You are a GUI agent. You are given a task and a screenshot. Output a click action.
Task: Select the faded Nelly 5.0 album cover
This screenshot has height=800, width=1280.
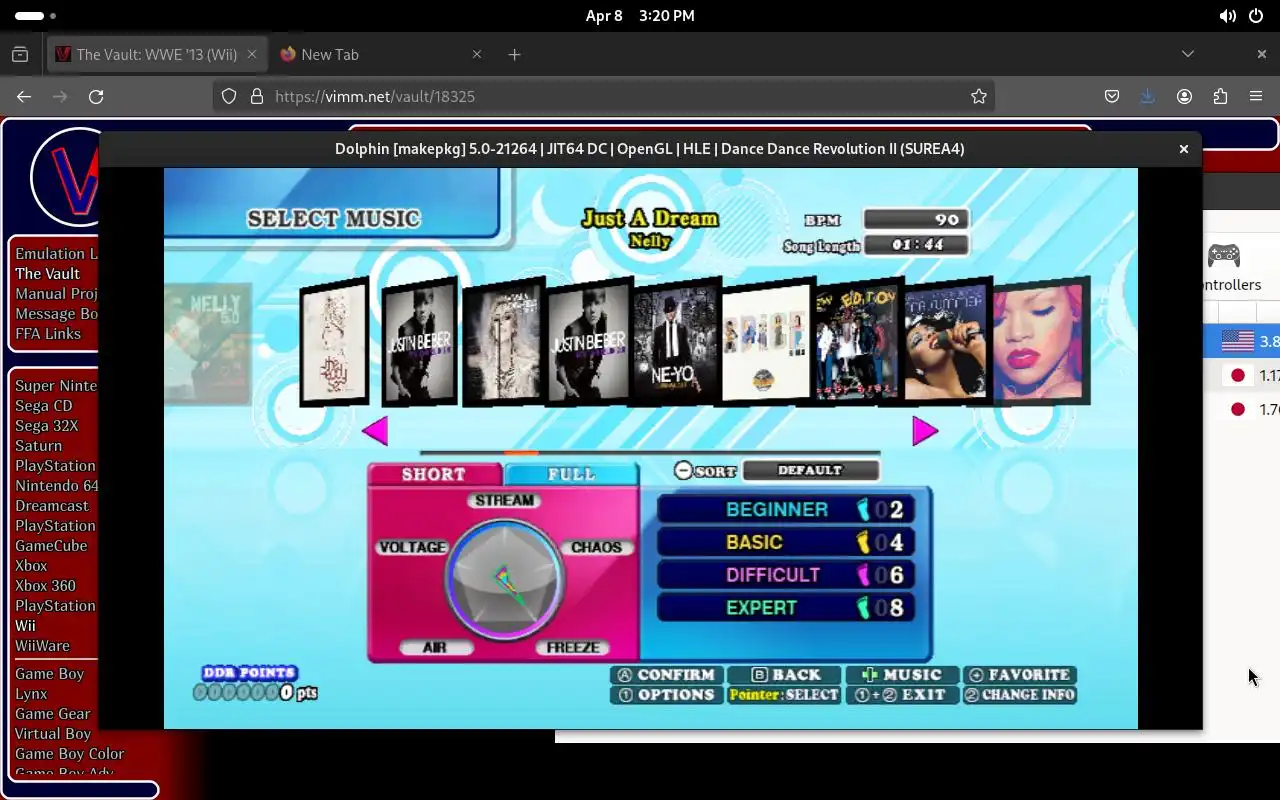(208, 343)
